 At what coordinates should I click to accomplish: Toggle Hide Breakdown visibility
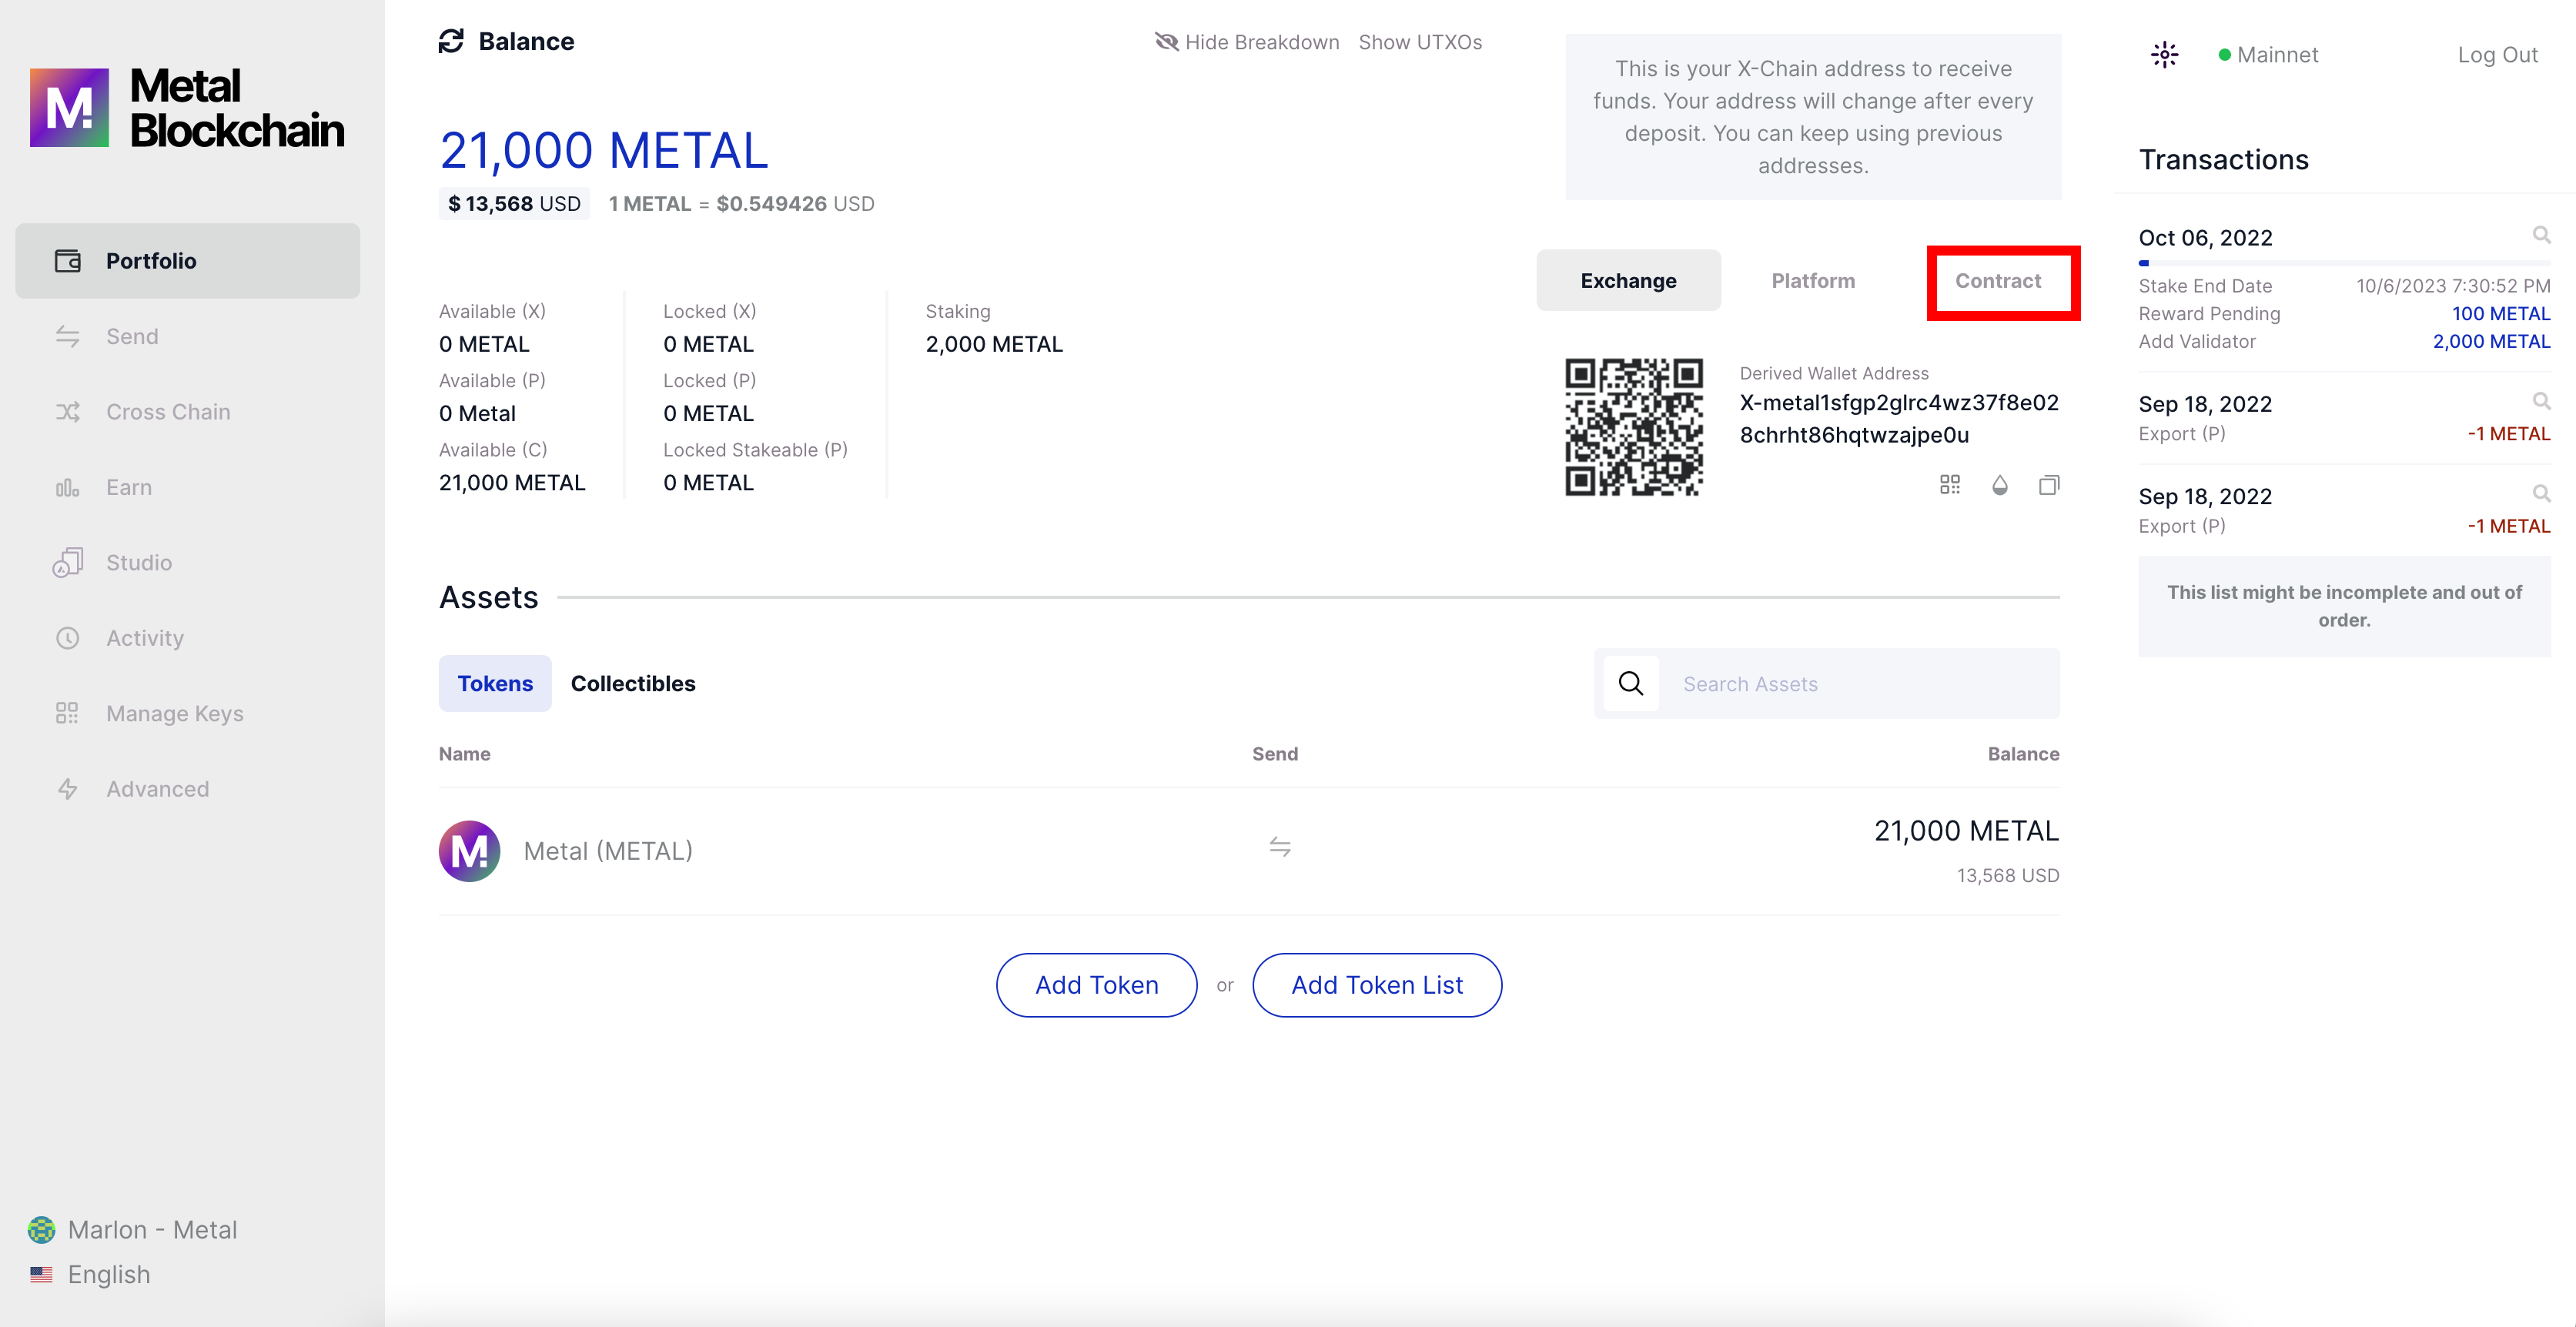pos(1247,42)
